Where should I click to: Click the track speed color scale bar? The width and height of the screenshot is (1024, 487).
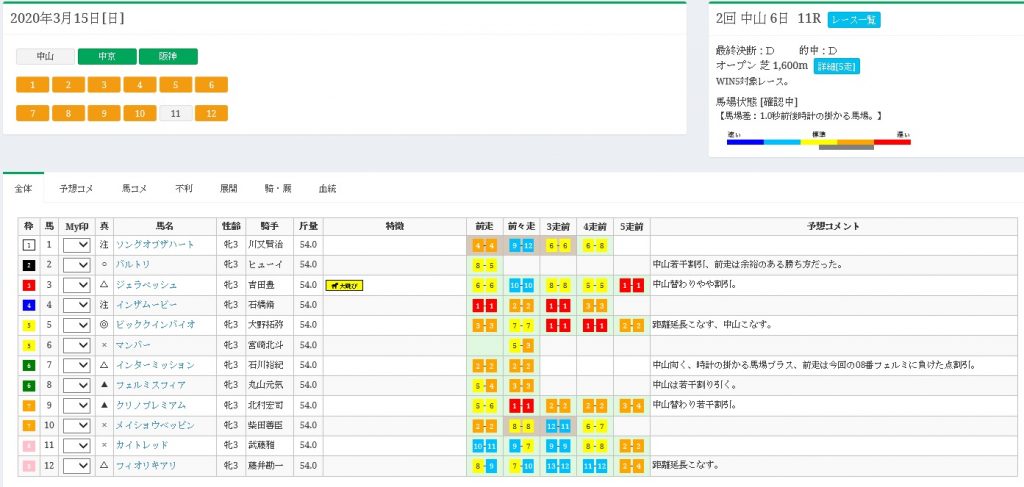(x=819, y=142)
